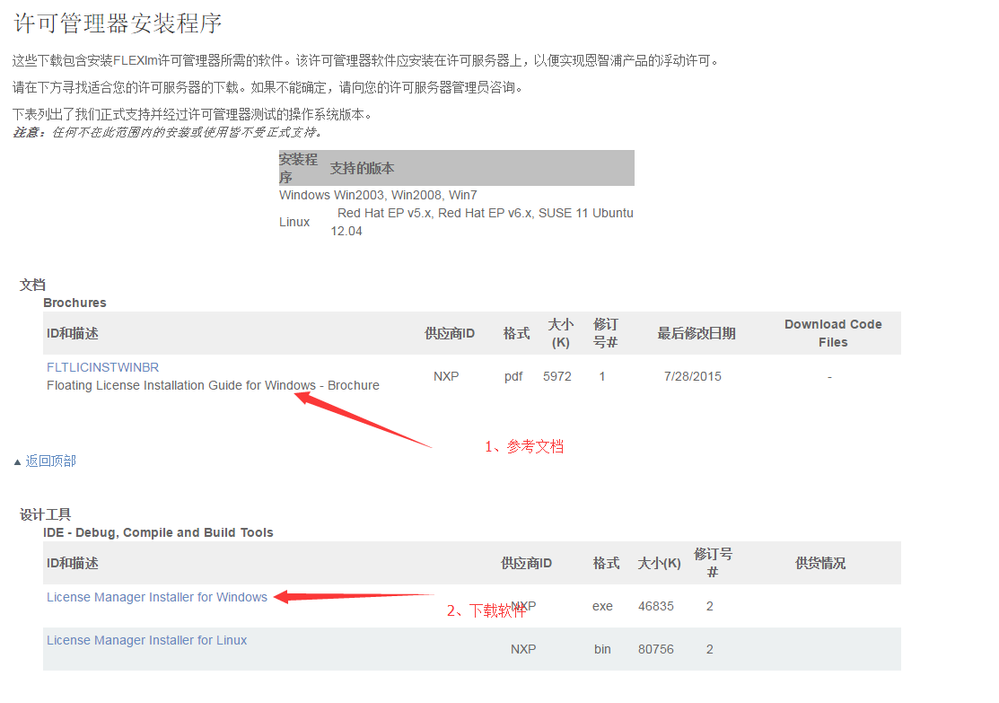Click the revision 1 cell in FLTLICINSTWINBR row
Viewport: 999px width, 703px height.
[602, 376]
